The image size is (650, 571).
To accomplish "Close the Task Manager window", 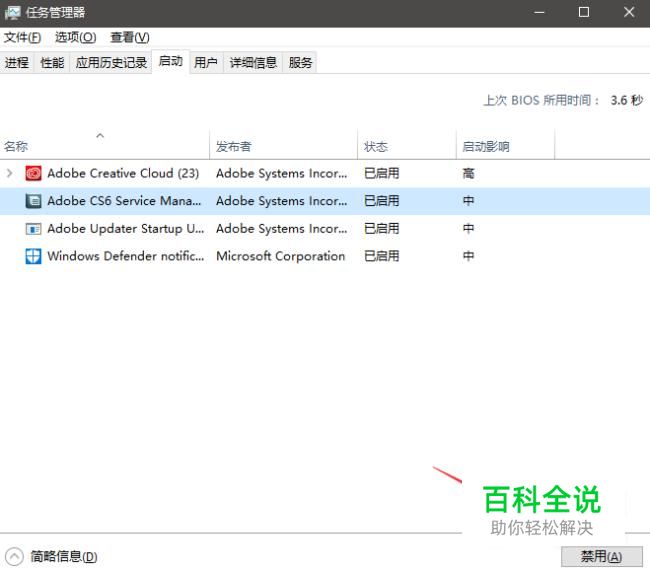I will click(x=628, y=12).
